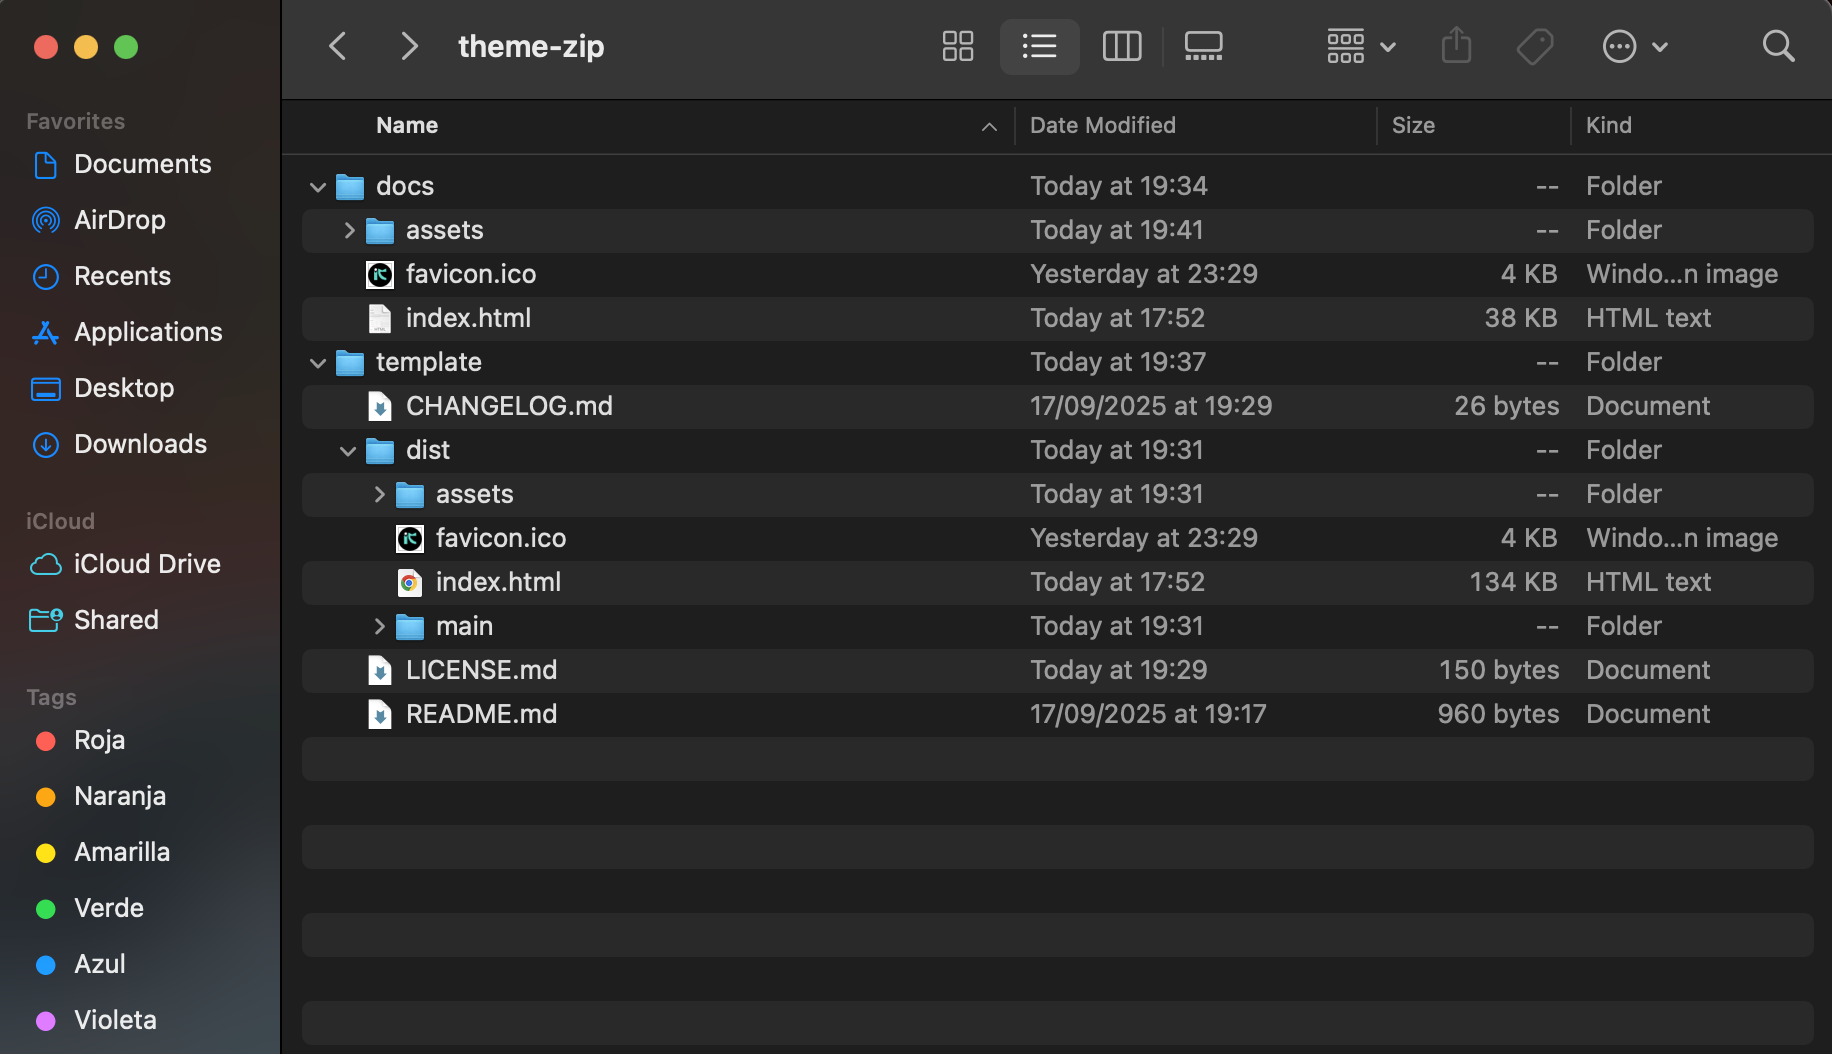Click 'Today at 19:34' date for docs
This screenshot has width=1832, height=1054.
coord(1119,186)
